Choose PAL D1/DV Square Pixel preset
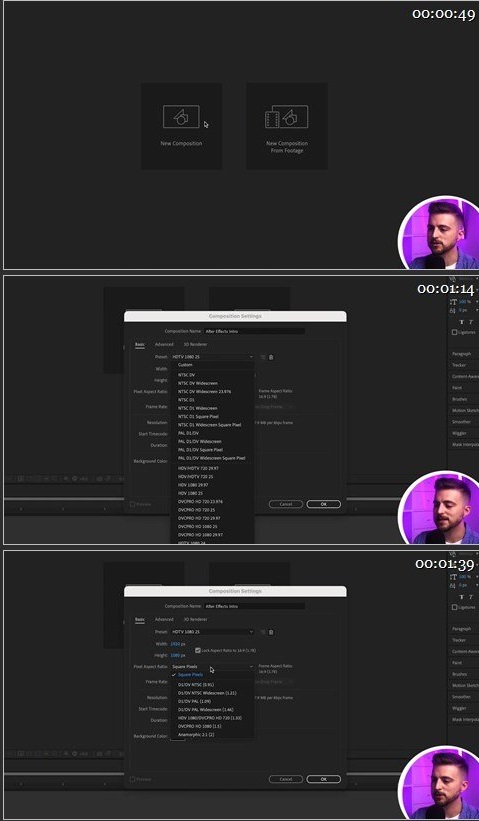 tap(200, 450)
